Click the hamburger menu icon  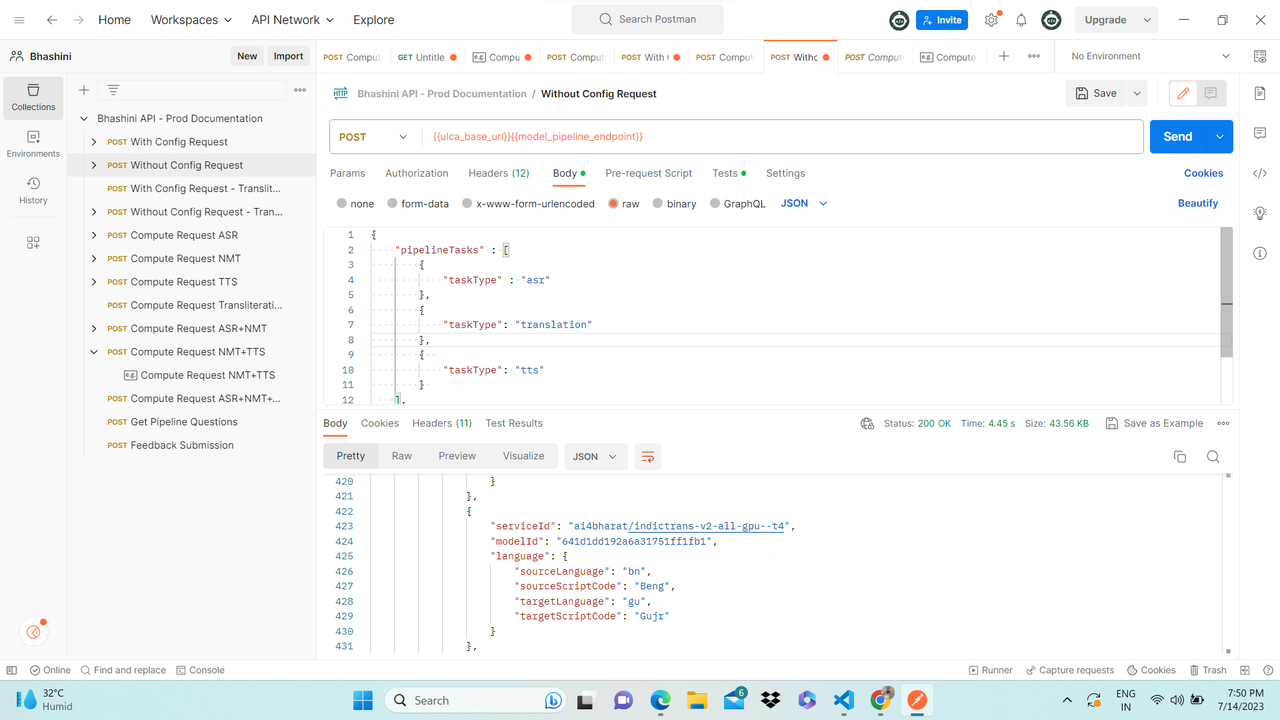pos(19,20)
